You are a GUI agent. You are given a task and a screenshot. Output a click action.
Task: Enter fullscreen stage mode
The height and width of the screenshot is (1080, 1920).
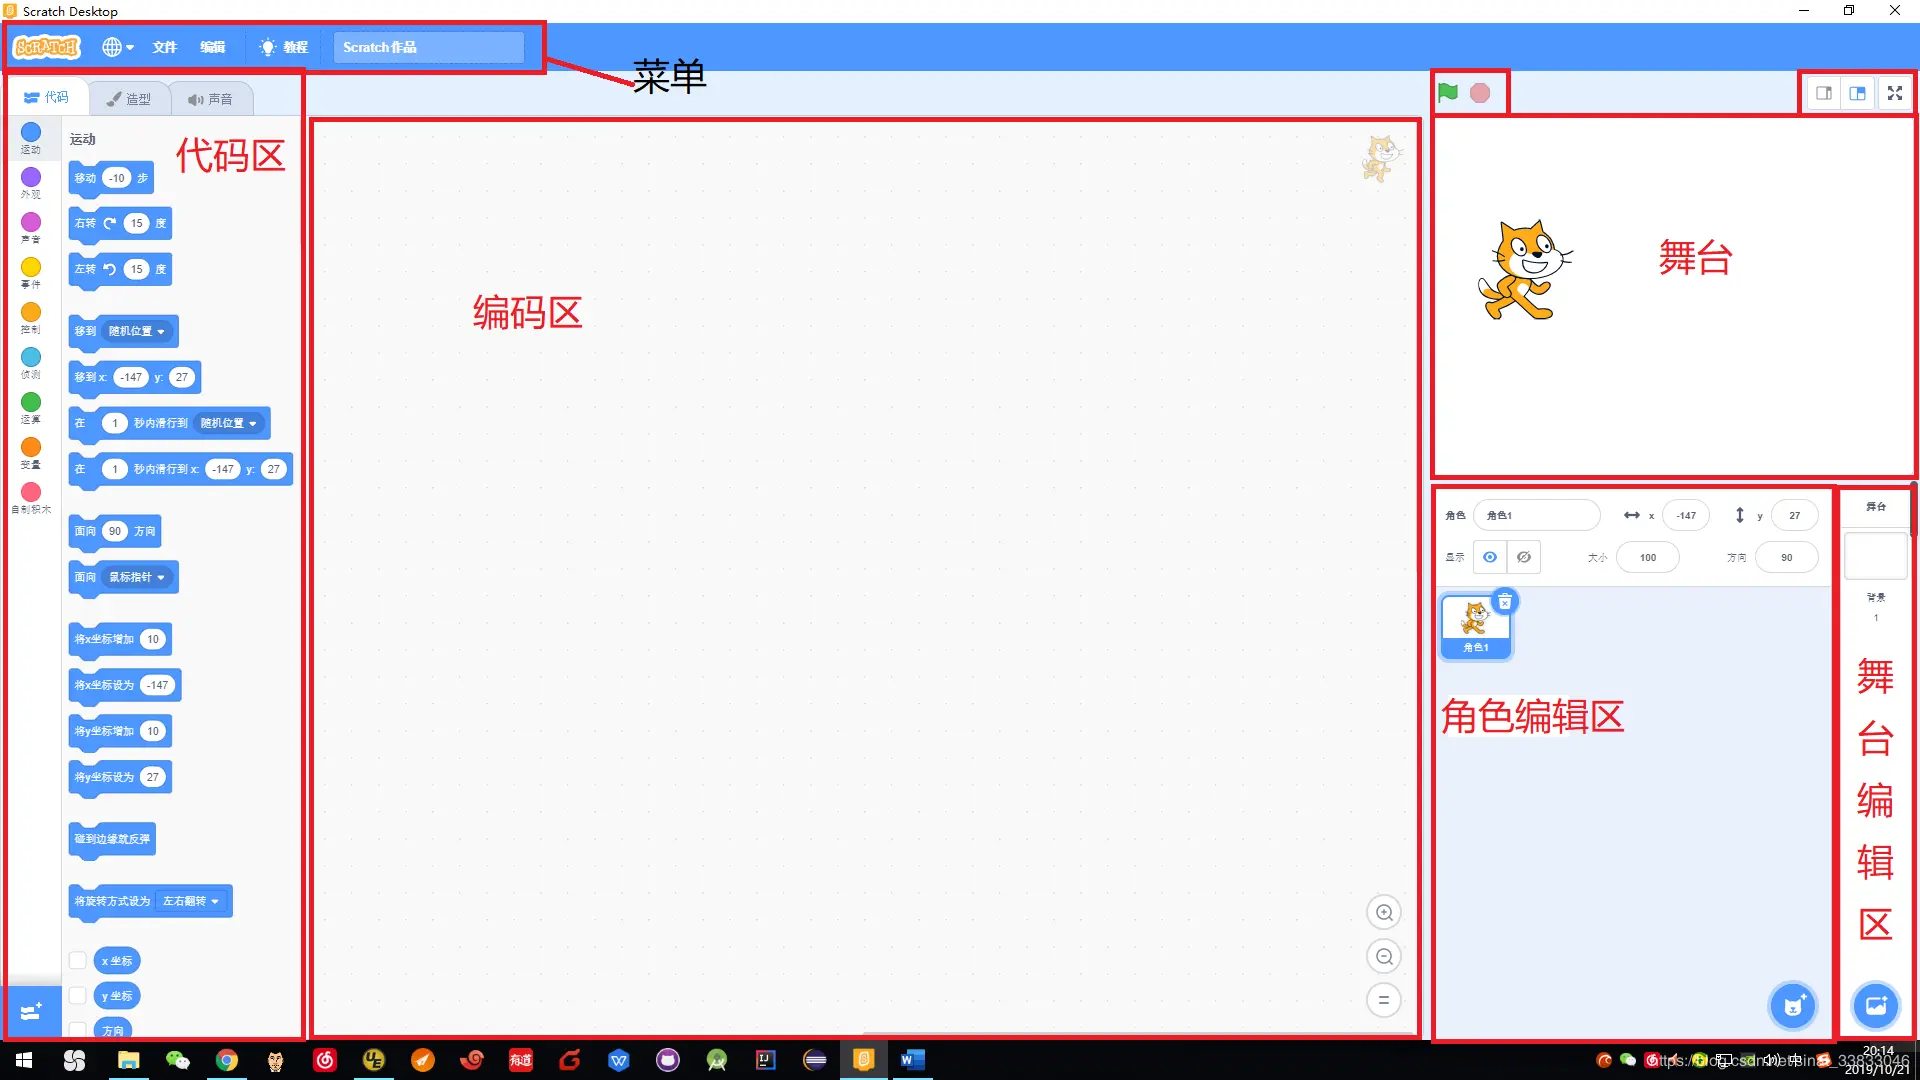click(x=1894, y=93)
